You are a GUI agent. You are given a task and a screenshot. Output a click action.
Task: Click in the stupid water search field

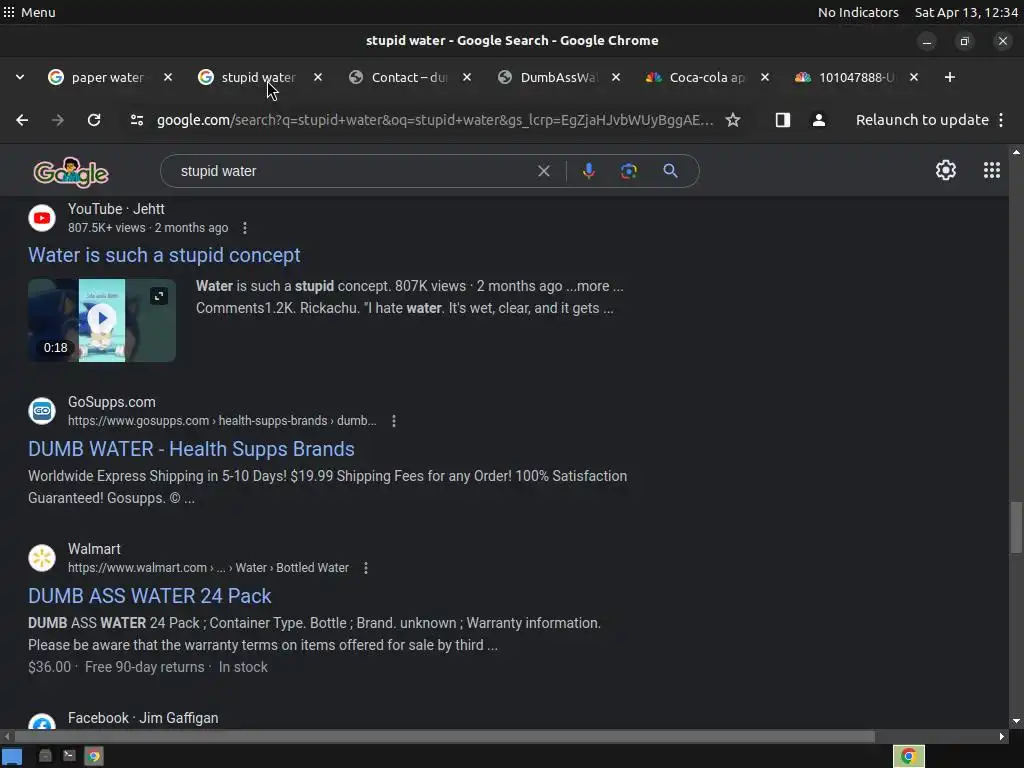[x=353, y=171]
